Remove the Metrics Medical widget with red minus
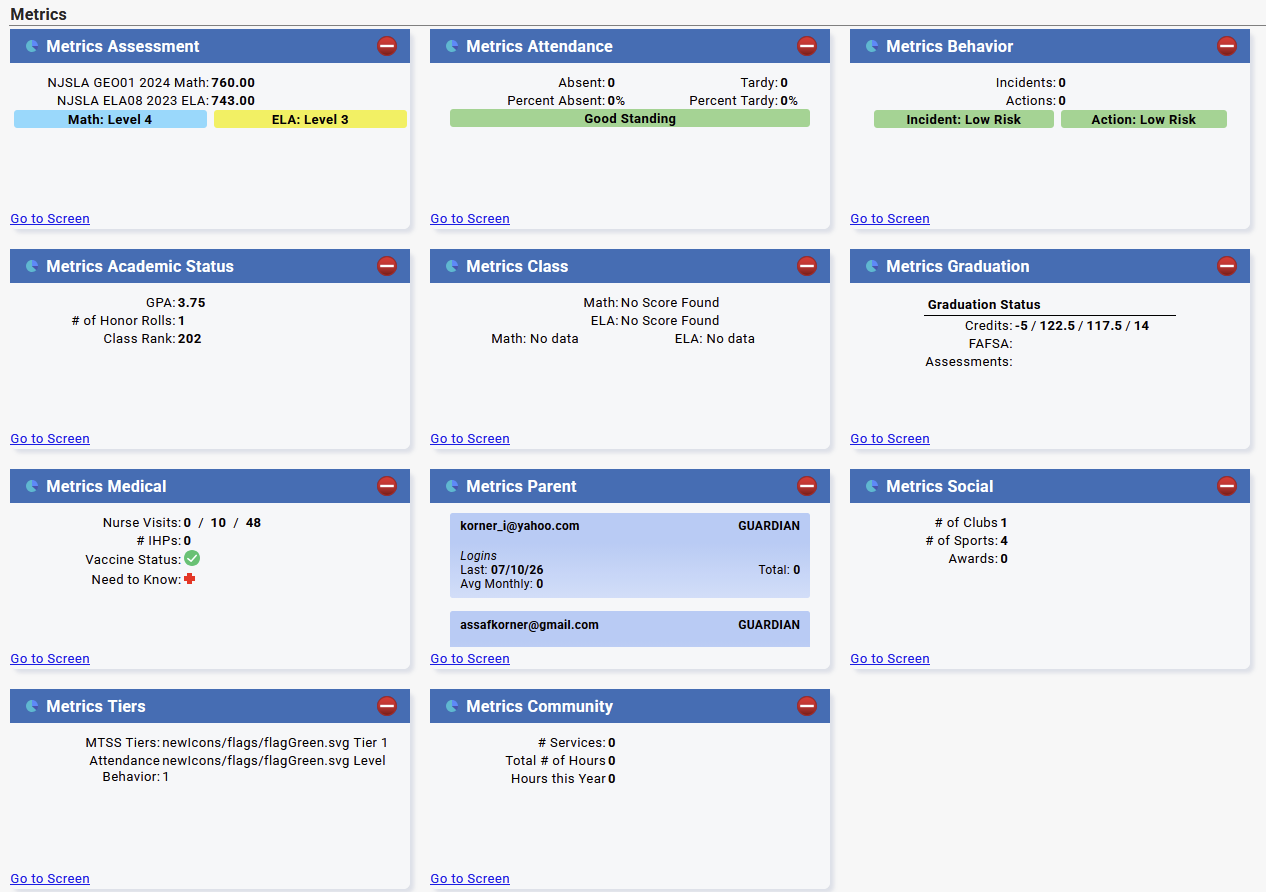Image resolution: width=1266 pixels, height=892 pixels. click(387, 486)
